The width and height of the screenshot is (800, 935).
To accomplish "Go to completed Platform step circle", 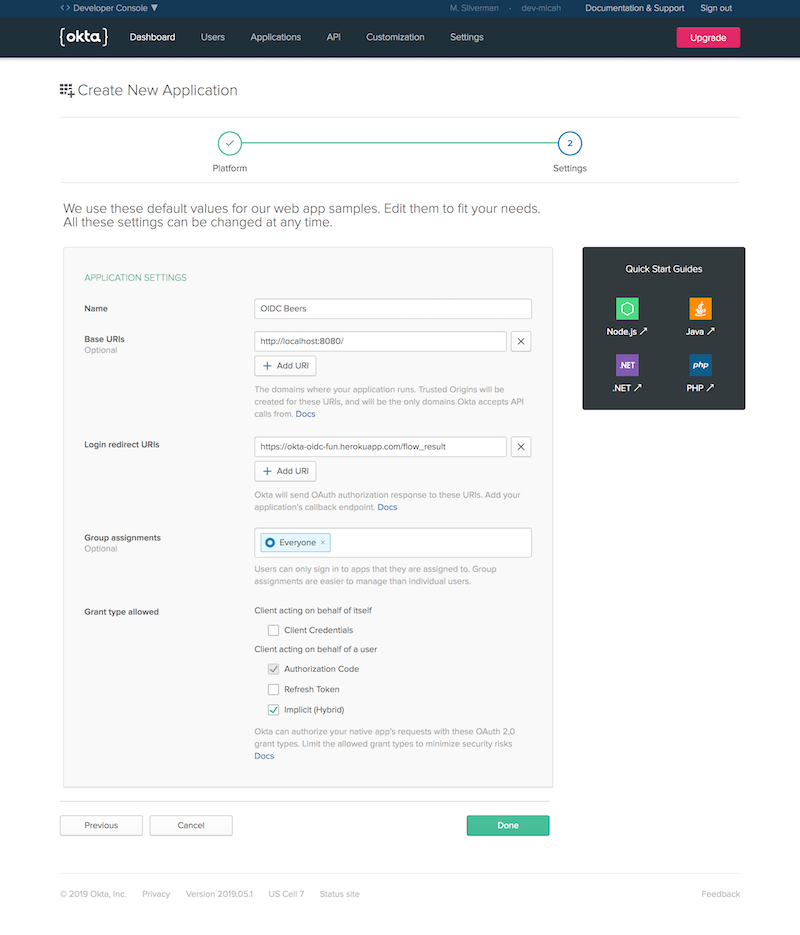I will coord(229,143).
